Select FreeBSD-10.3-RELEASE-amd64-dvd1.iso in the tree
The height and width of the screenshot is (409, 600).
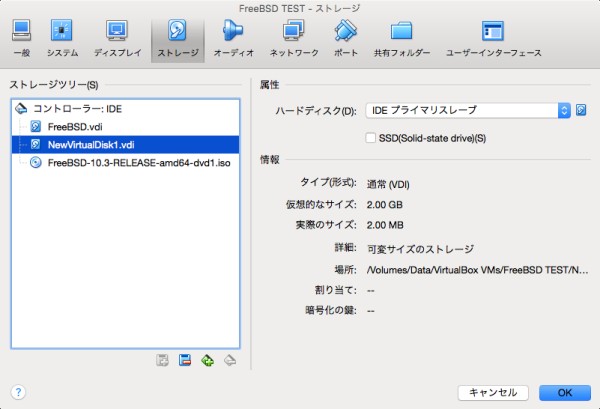(x=126, y=163)
